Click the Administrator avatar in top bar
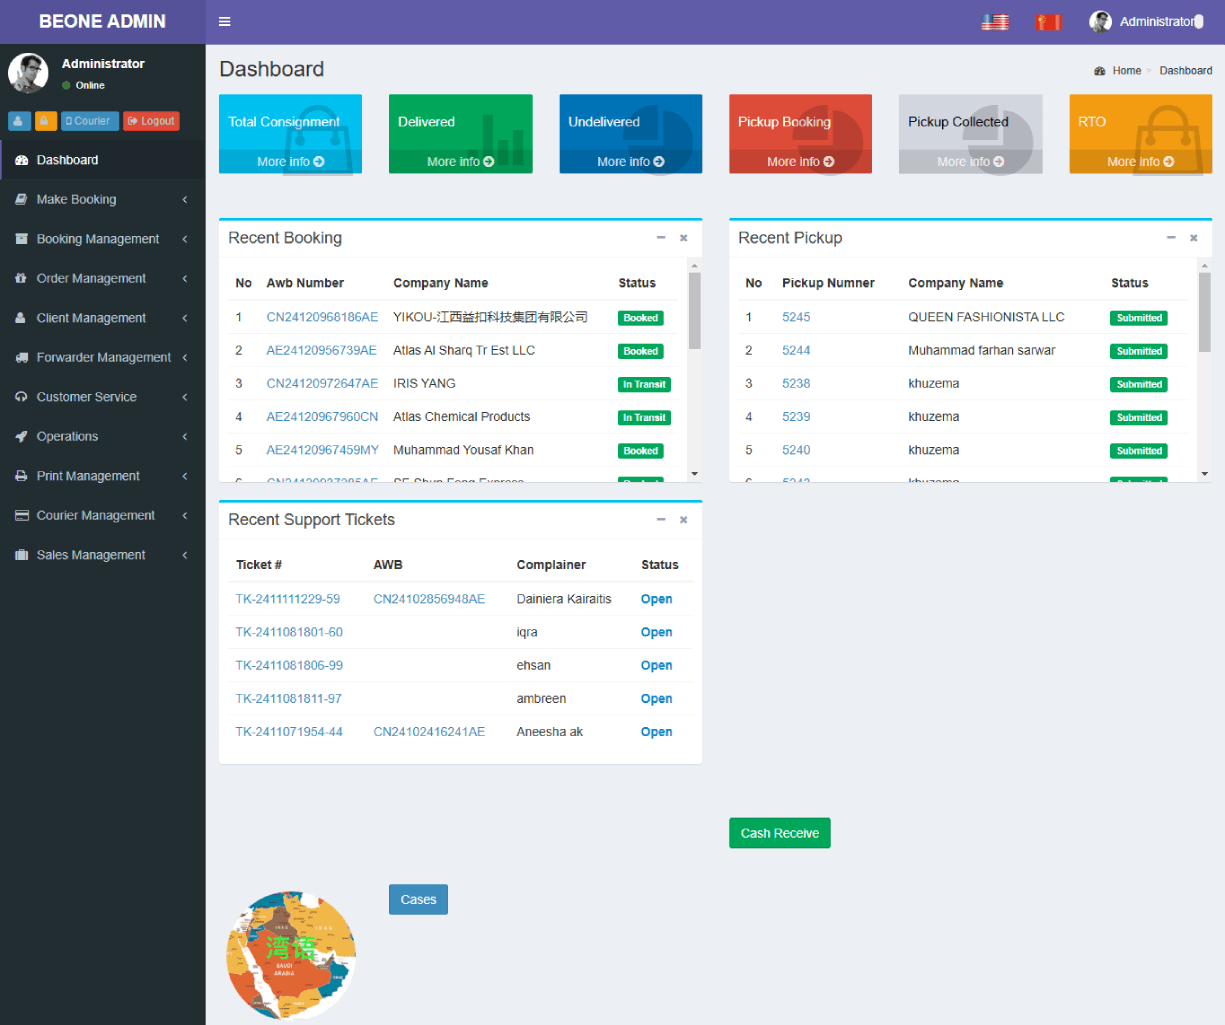This screenshot has height=1025, width=1225. pyautogui.click(x=1100, y=22)
